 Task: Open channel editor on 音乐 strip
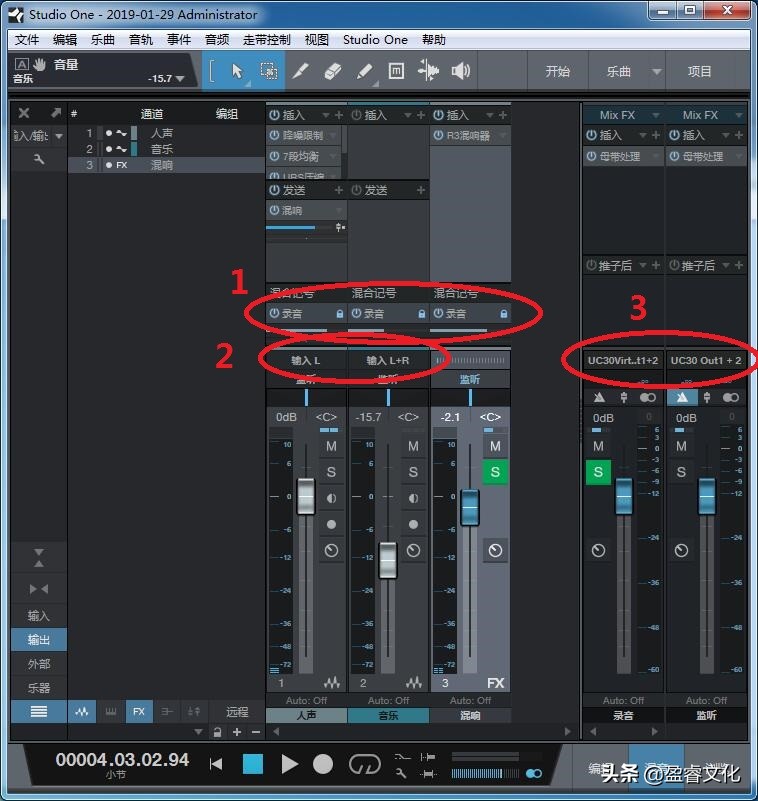coord(413,551)
